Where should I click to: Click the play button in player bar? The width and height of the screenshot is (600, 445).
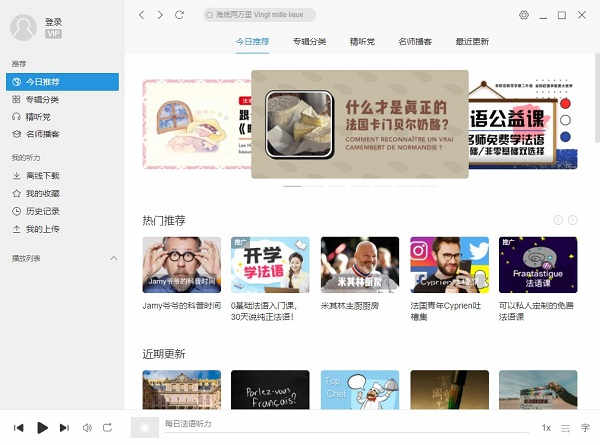(x=42, y=427)
